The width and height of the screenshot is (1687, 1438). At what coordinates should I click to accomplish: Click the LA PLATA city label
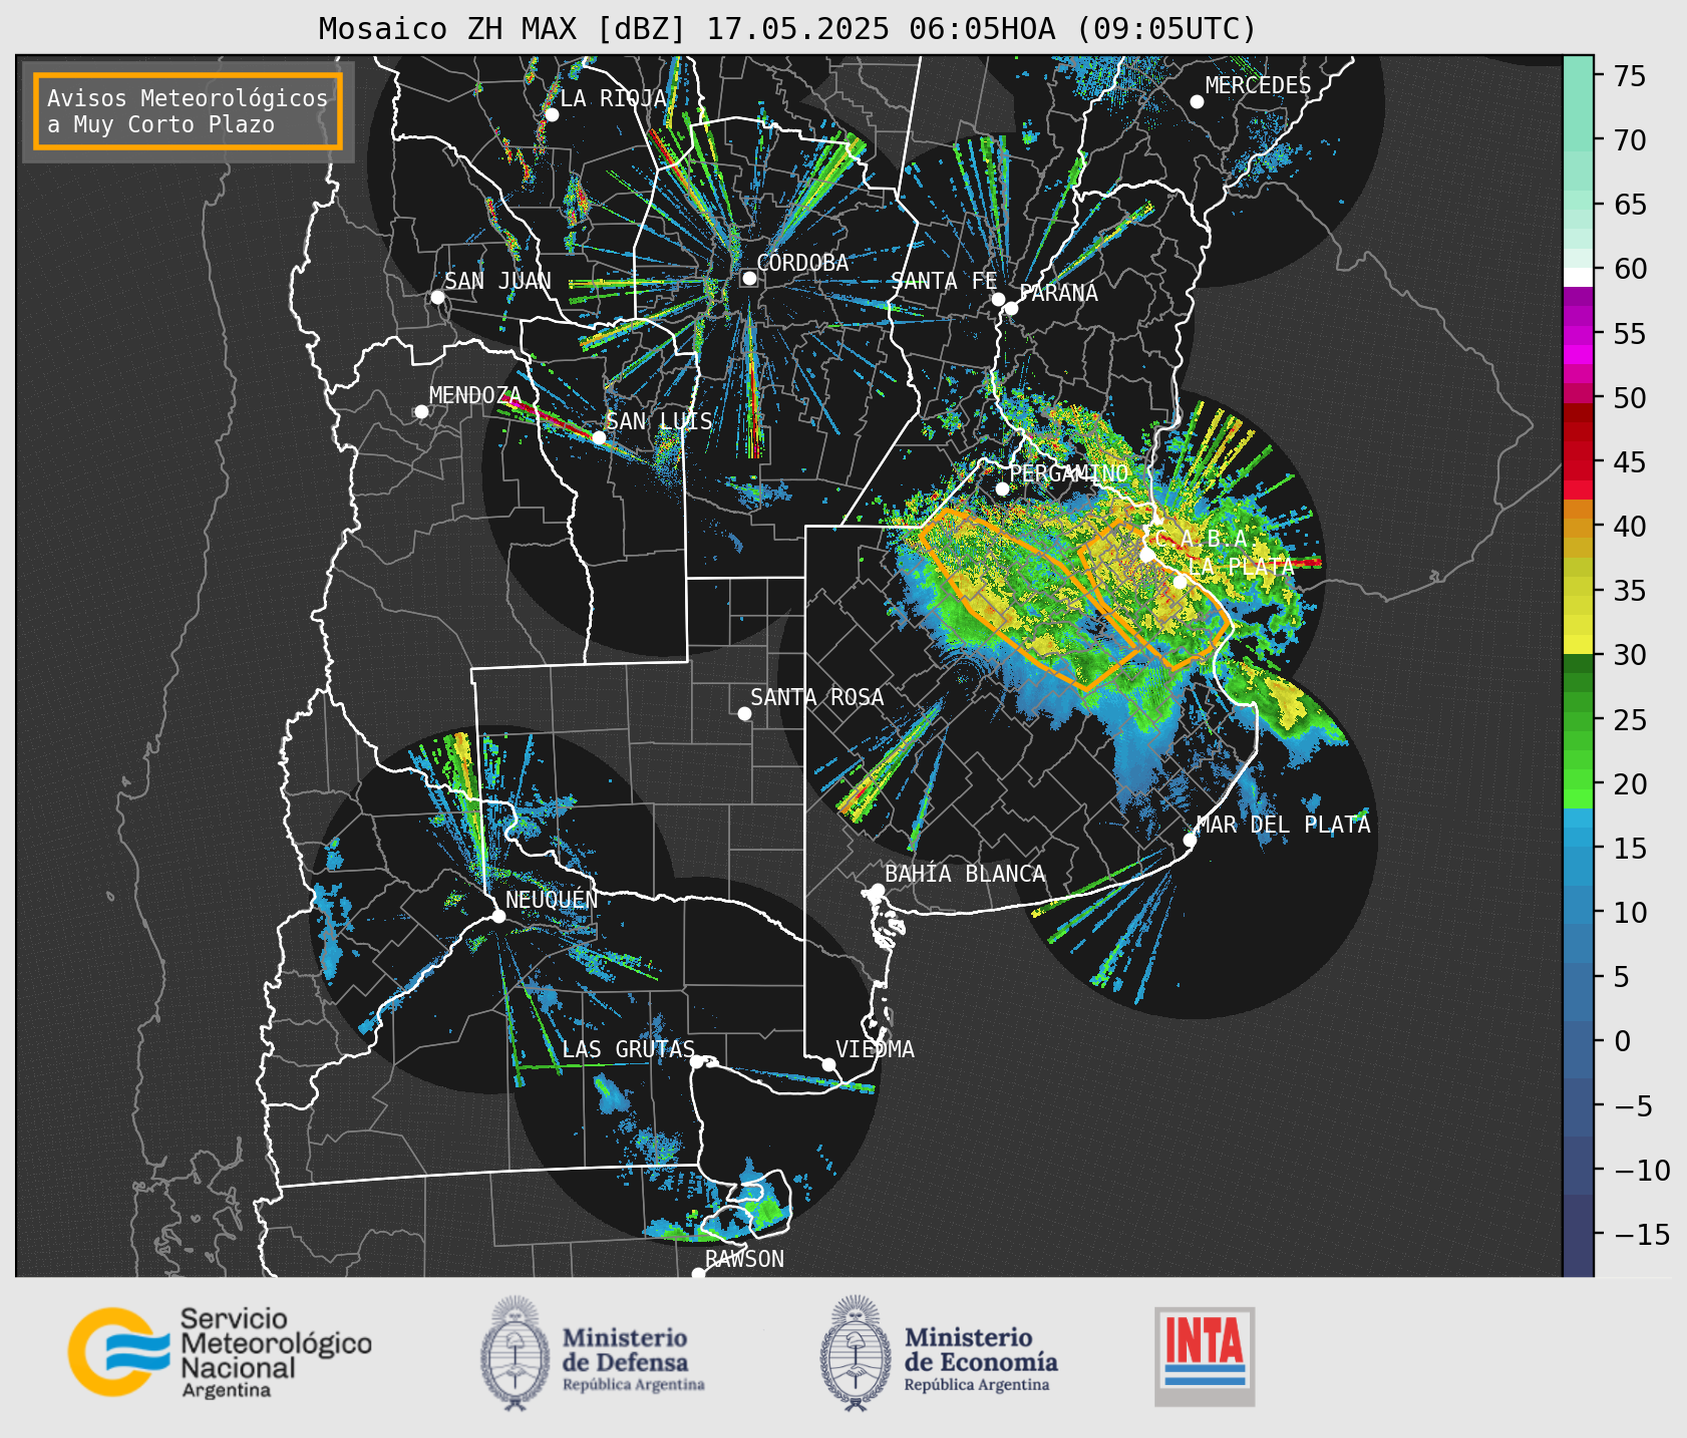coord(1241,566)
